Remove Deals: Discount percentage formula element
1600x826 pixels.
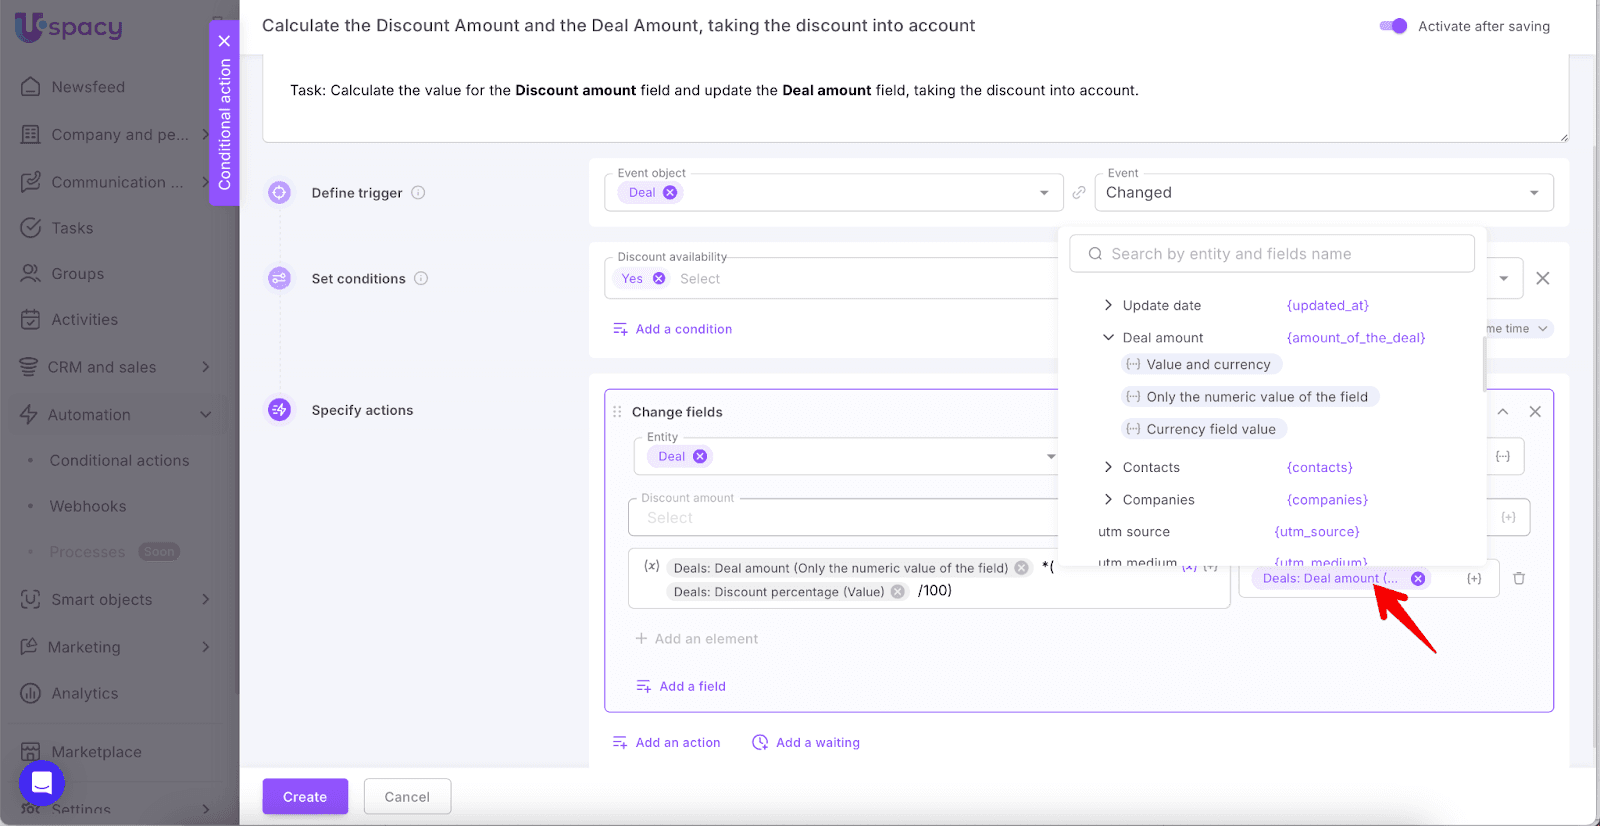click(x=898, y=592)
